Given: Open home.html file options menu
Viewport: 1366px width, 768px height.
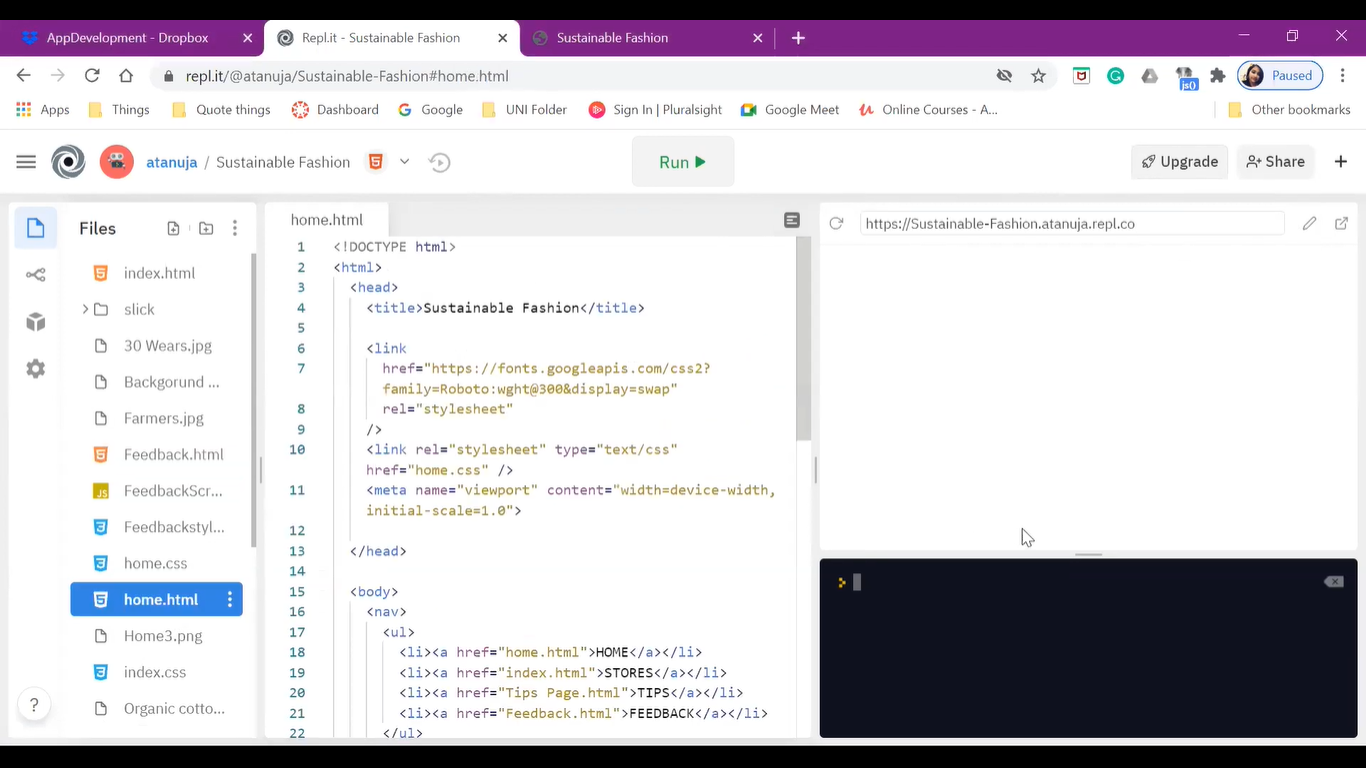Looking at the screenshot, I should [x=230, y=600].
